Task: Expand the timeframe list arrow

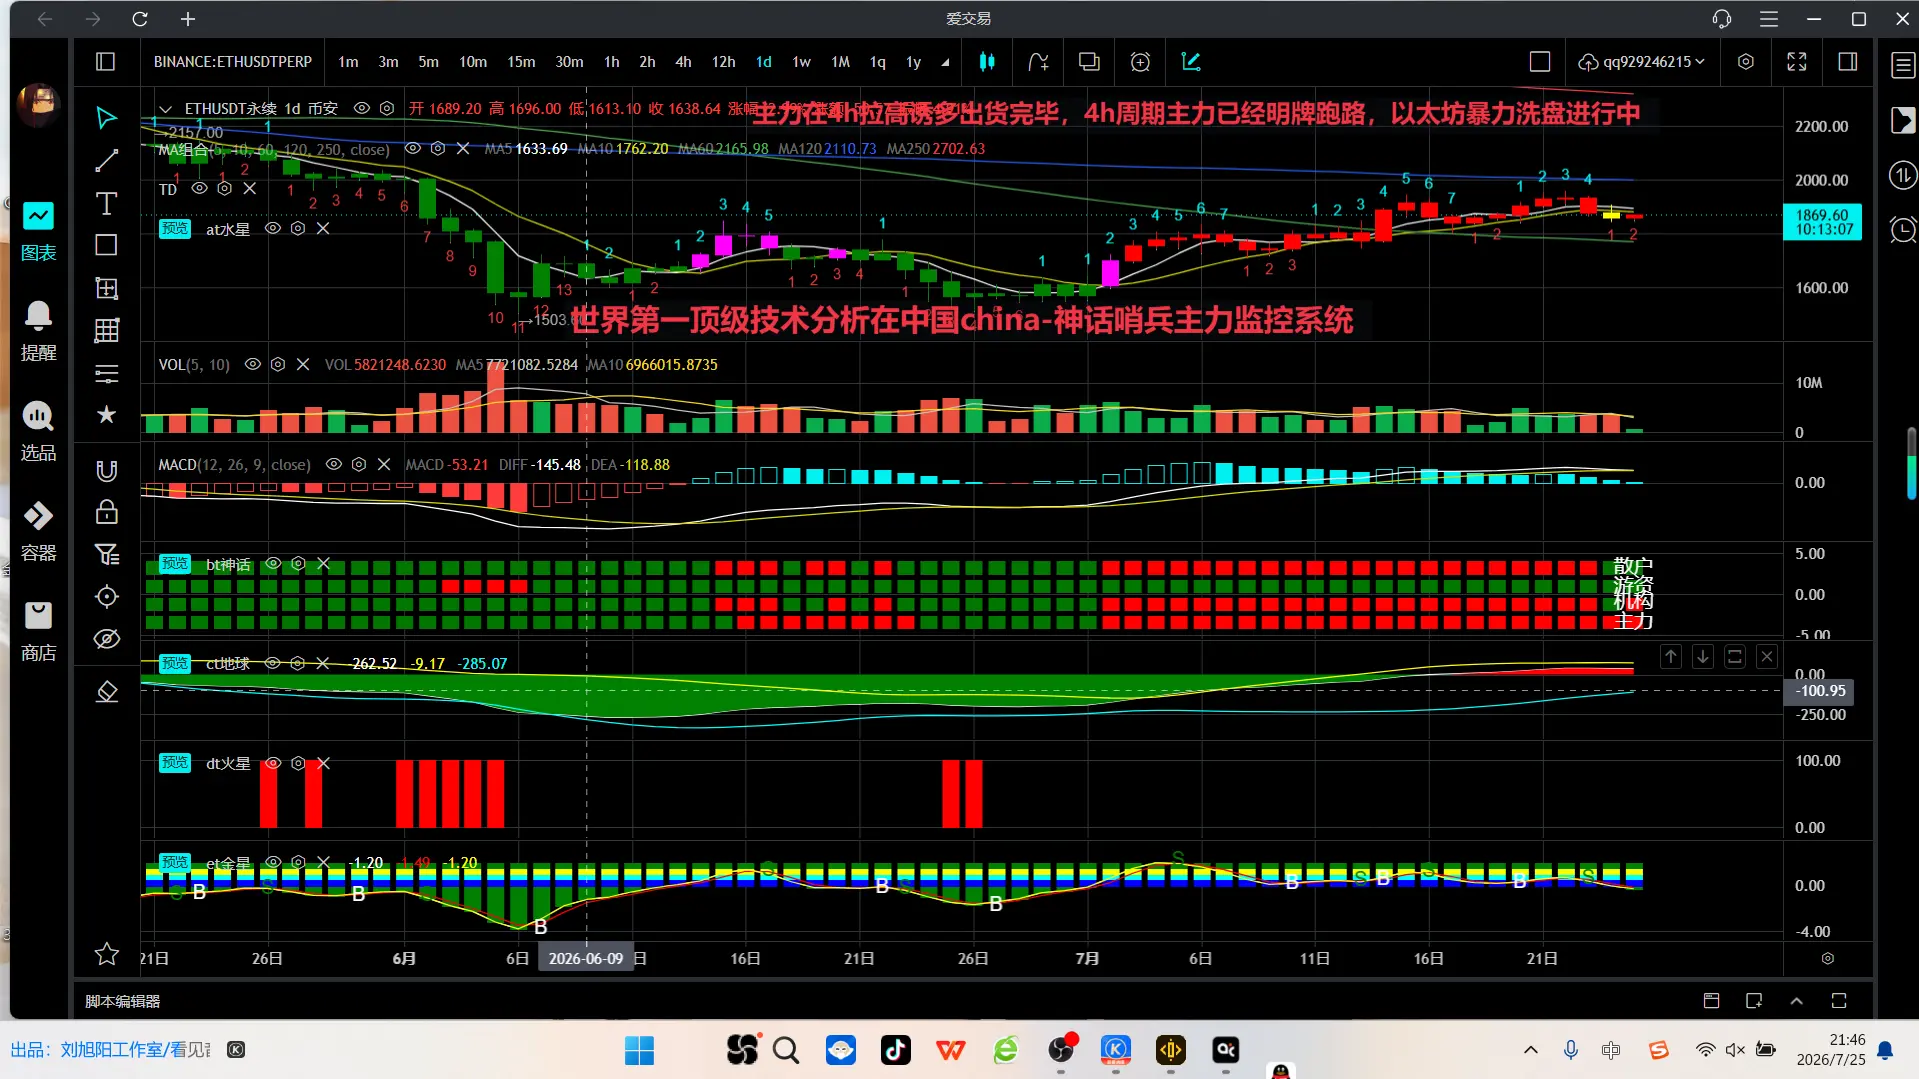Action: [945, 62]
